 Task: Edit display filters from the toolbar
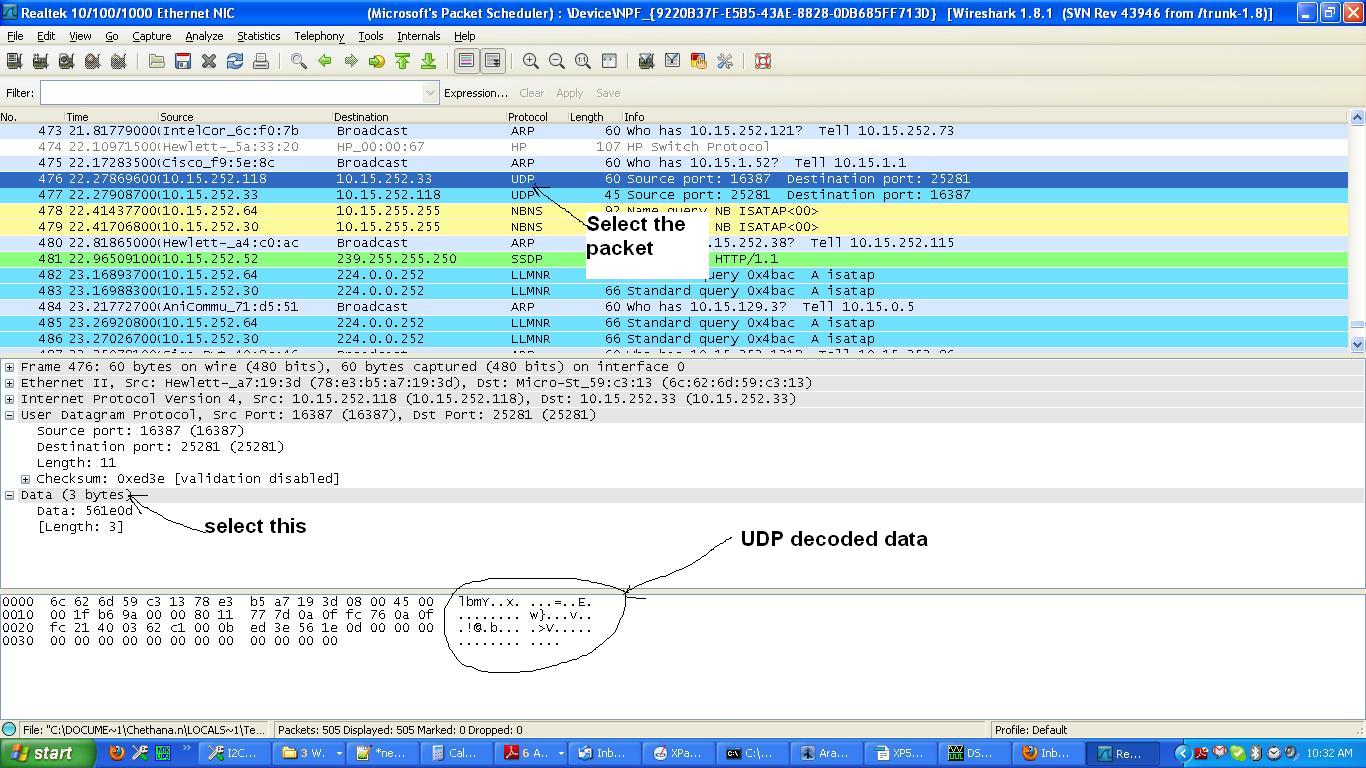point(673,61)
